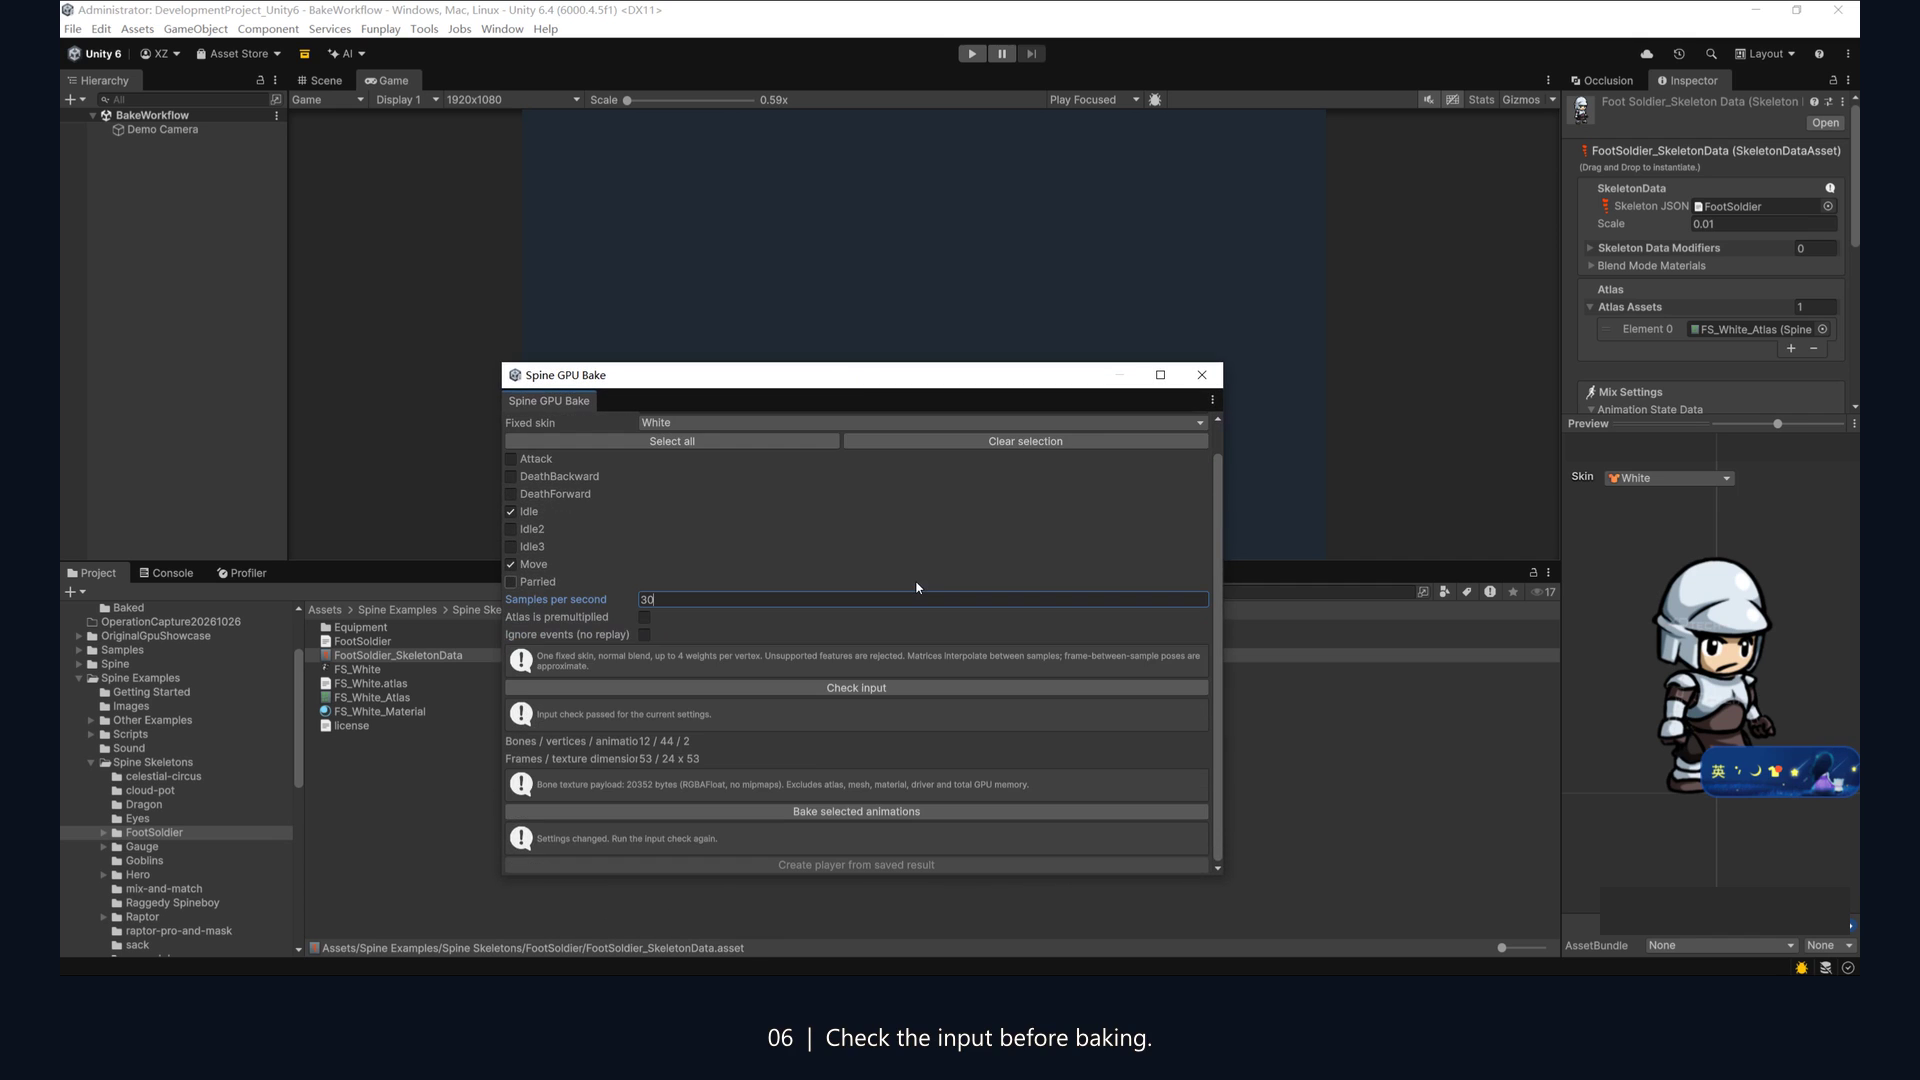Open the Fixed skin dropdown

point(922,423)
